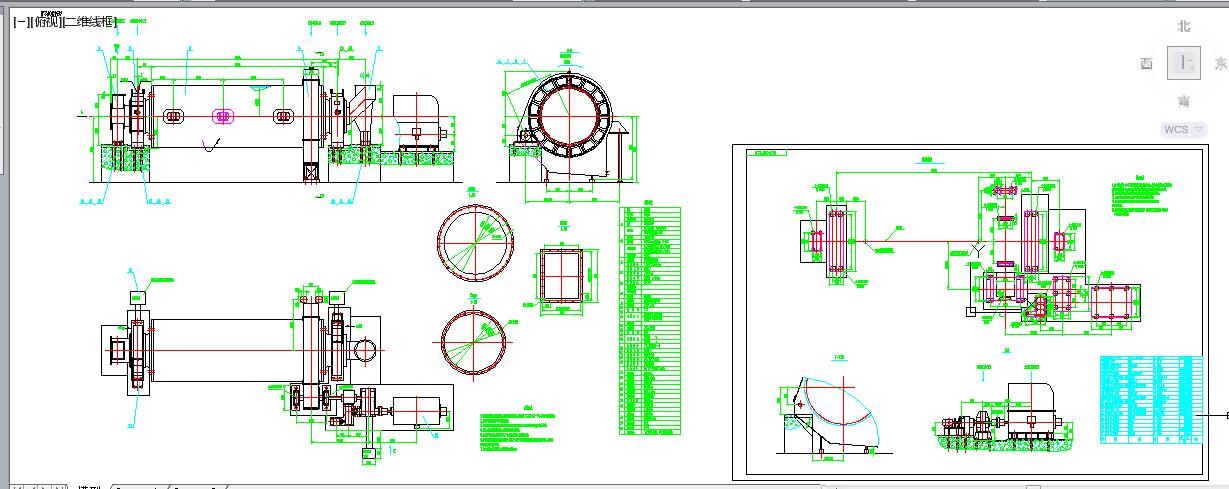Select the cyan title block table in layout sheet
The height and width of the screenshot is (489, 1229).
tap(1150, 399)
